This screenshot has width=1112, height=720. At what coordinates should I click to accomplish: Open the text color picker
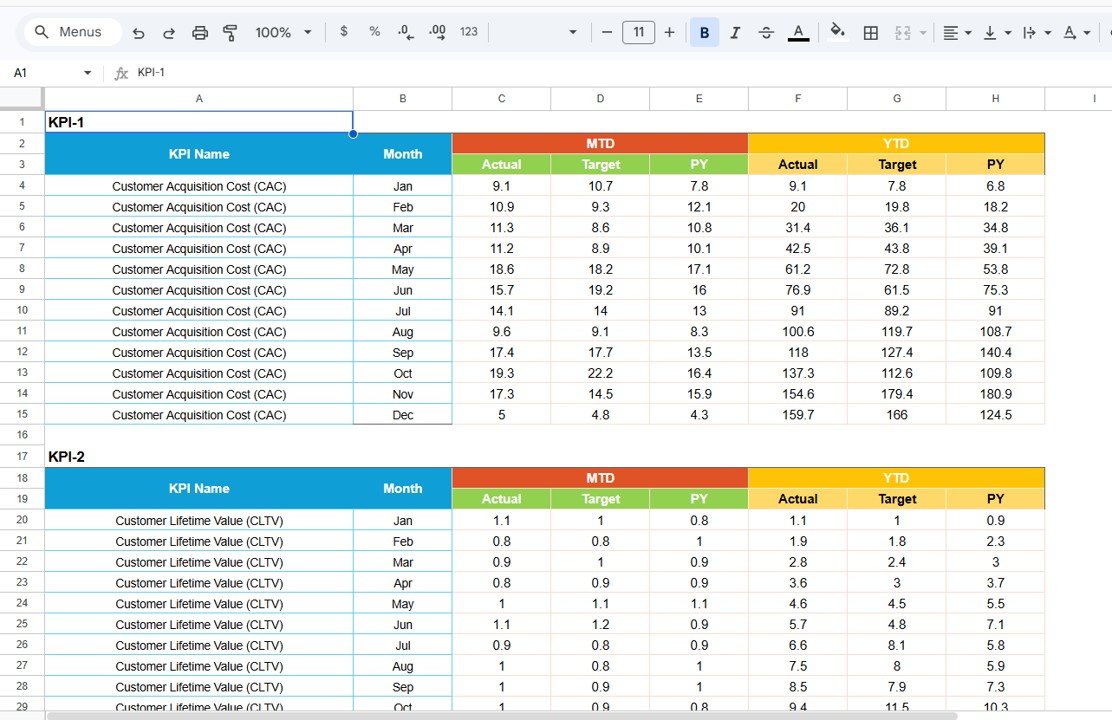797,31
